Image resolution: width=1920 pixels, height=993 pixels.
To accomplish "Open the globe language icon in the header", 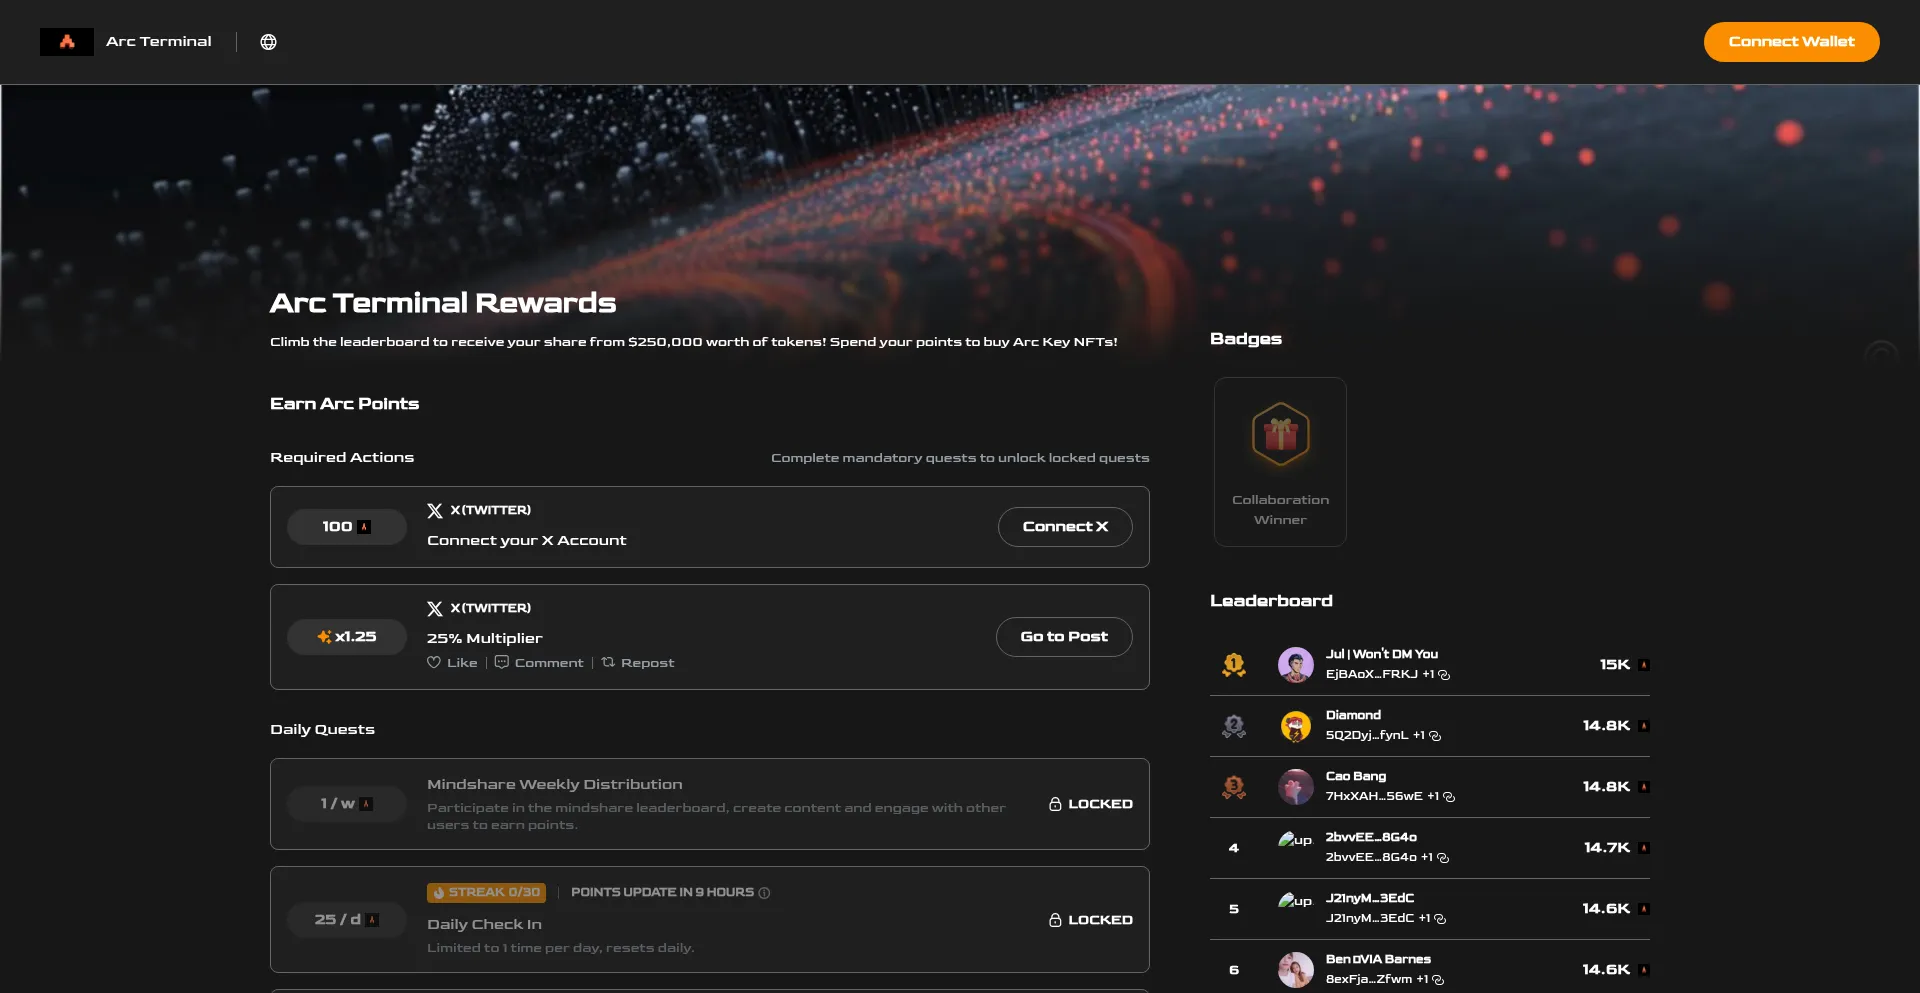I will (x=267, y=42).
